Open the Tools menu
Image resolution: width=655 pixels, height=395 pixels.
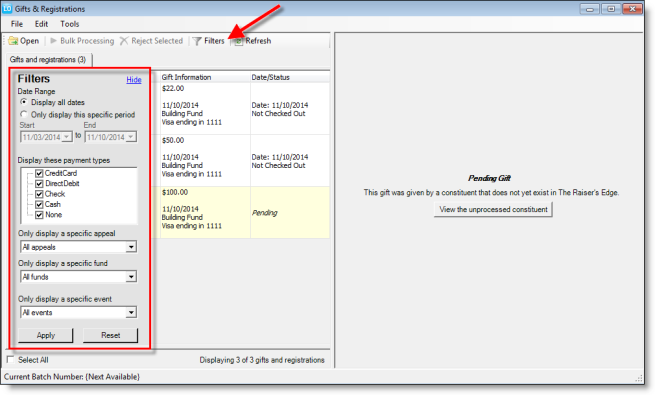point(69,24)
